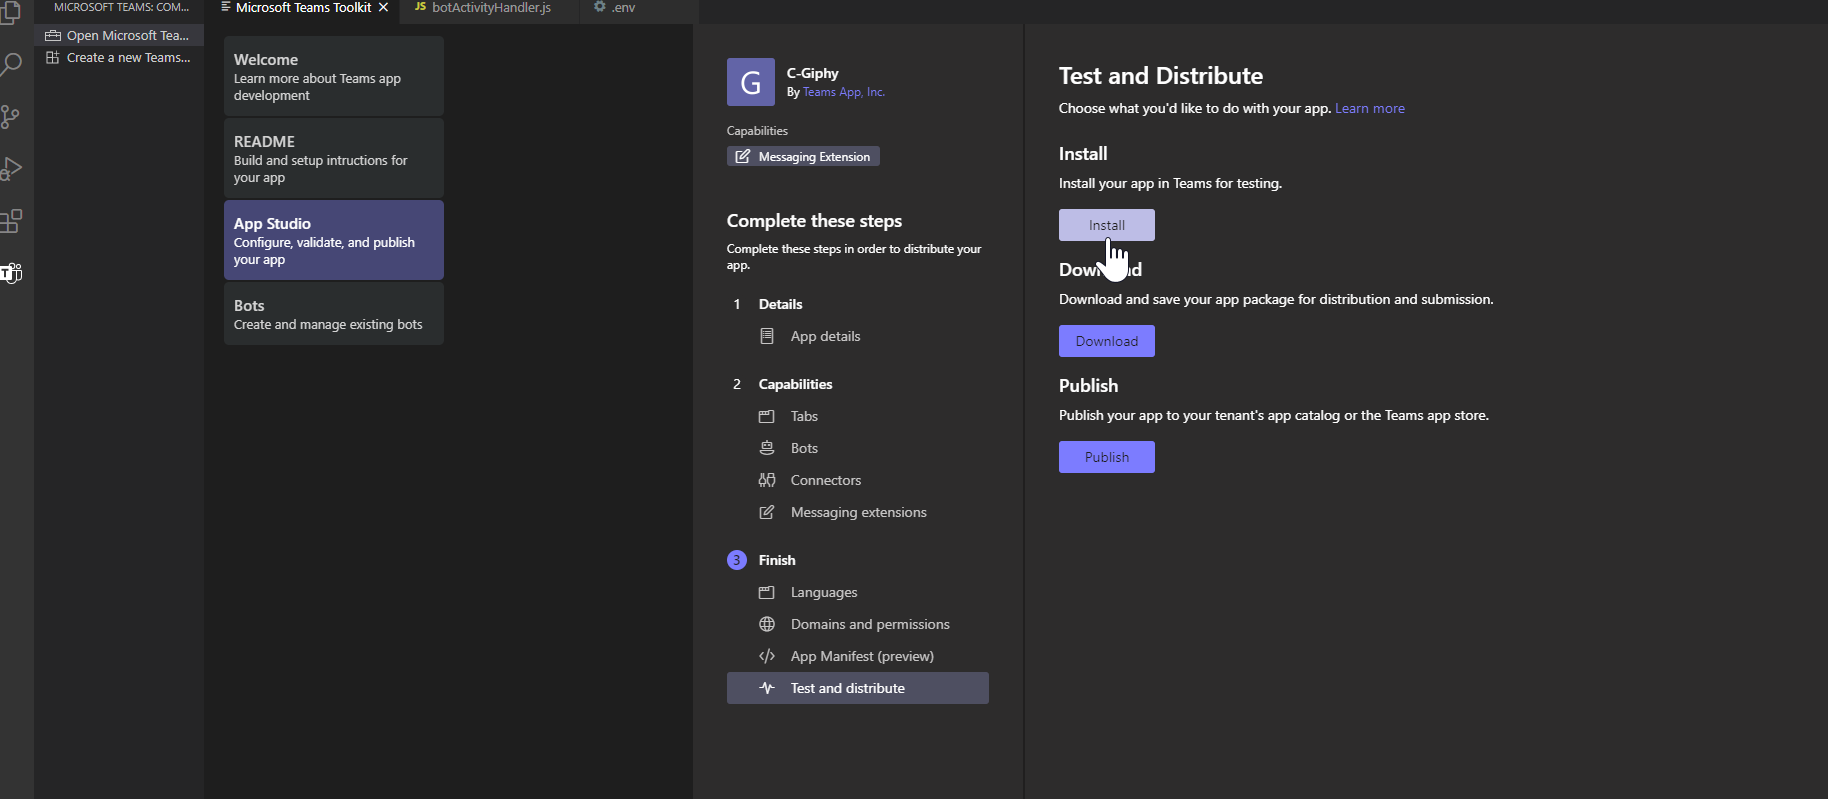This screenshot has width=1828, height=799.
Task: Click the Capabilities step heading
Action: pos(795,384)
